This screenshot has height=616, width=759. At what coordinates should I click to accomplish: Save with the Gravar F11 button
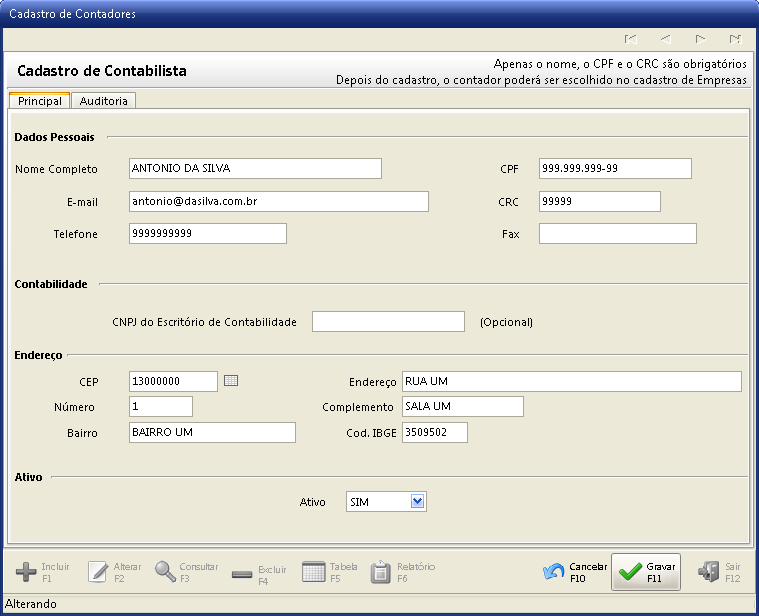[646, 572]
